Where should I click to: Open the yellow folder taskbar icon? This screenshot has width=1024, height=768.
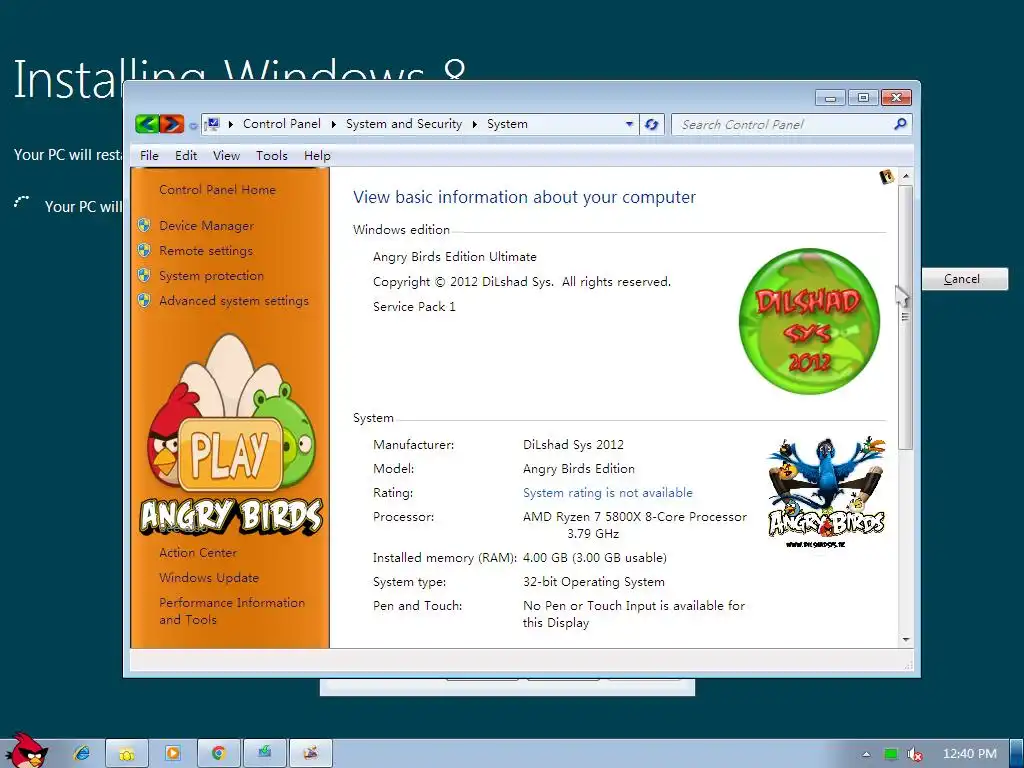[127, 754]
